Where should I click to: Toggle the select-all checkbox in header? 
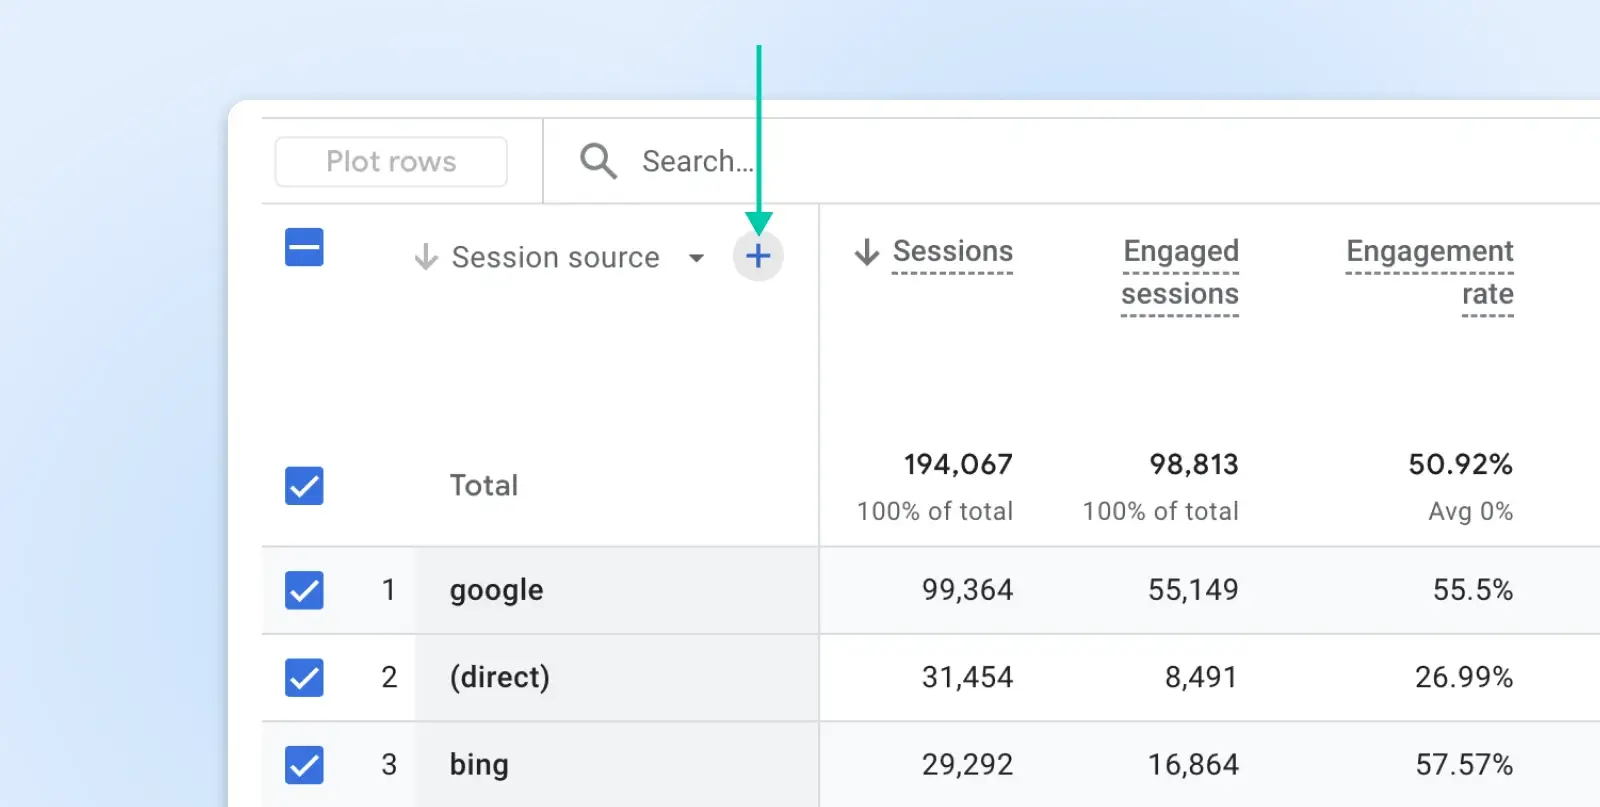coord(304,247)
